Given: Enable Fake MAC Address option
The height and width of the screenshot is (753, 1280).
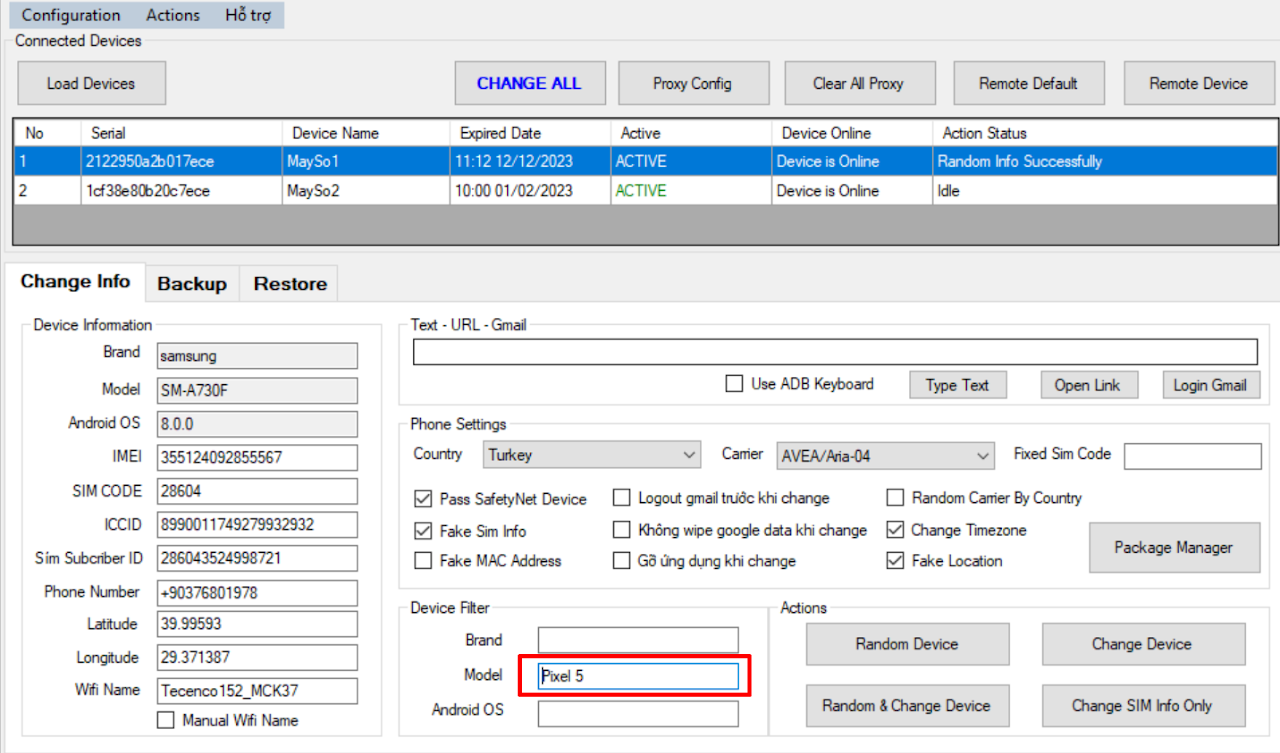Looking at the screenshot, I should (423, 561).
